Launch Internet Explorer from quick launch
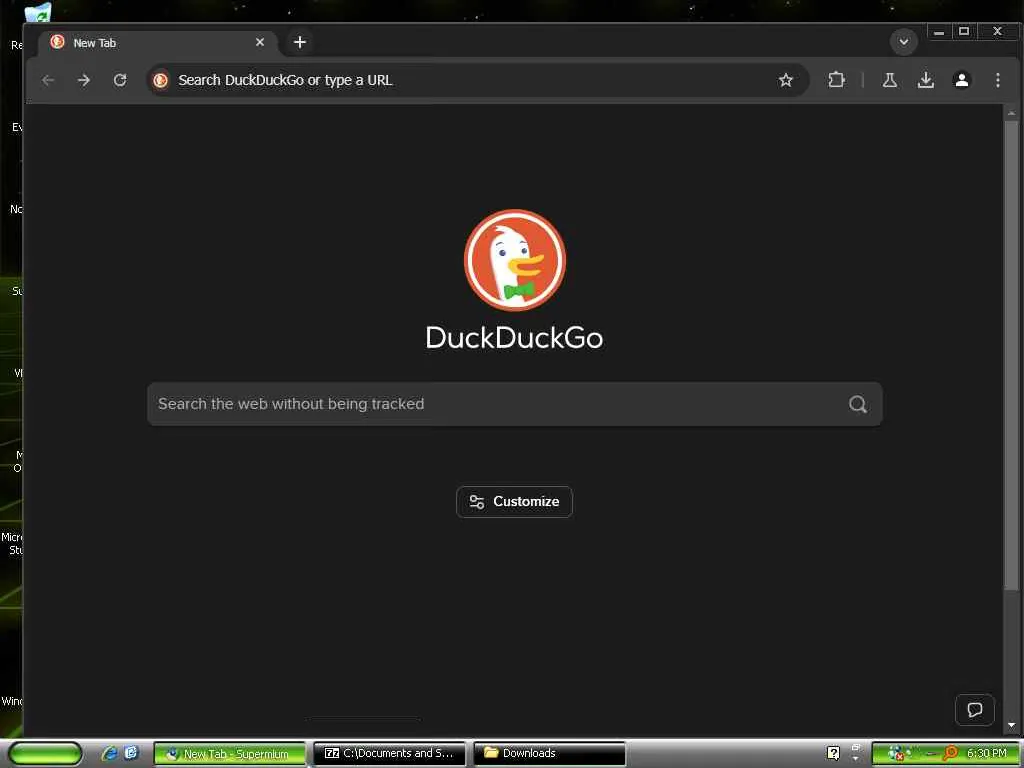The height and width of the screenshot is (768, 1024). [110, 754]
